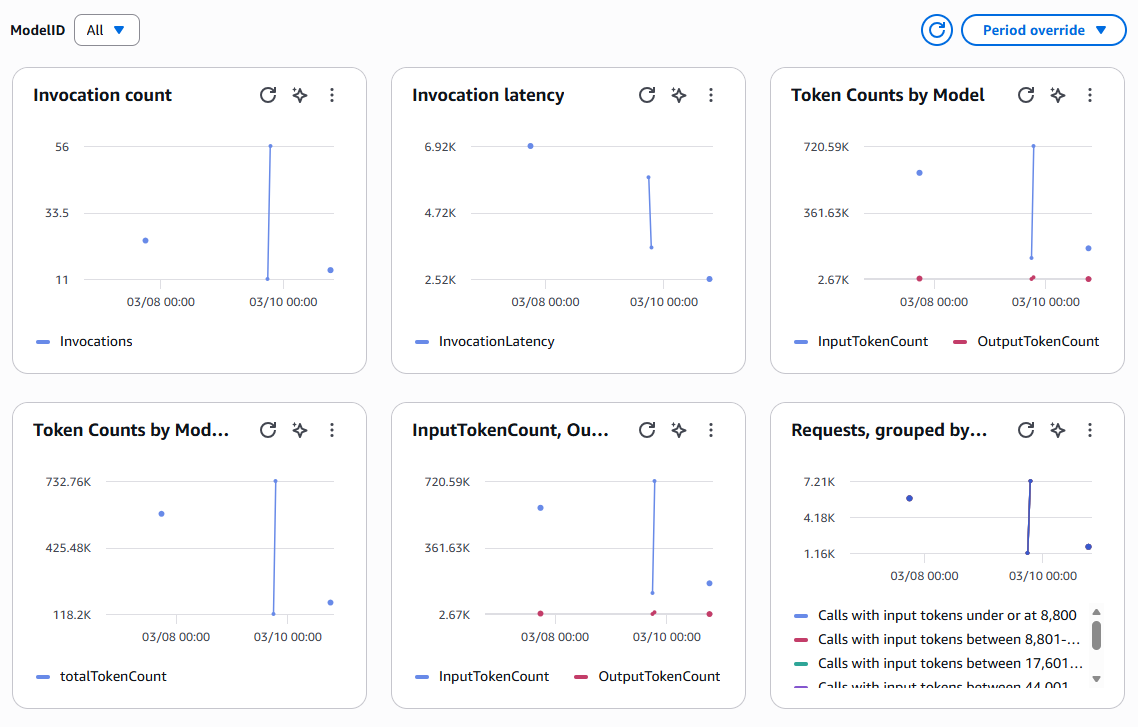This screenshot has height=727, width=1138.
Task: Open the ellipsis menu on Token Counts by Model
Action: (x=1090, y=95)
